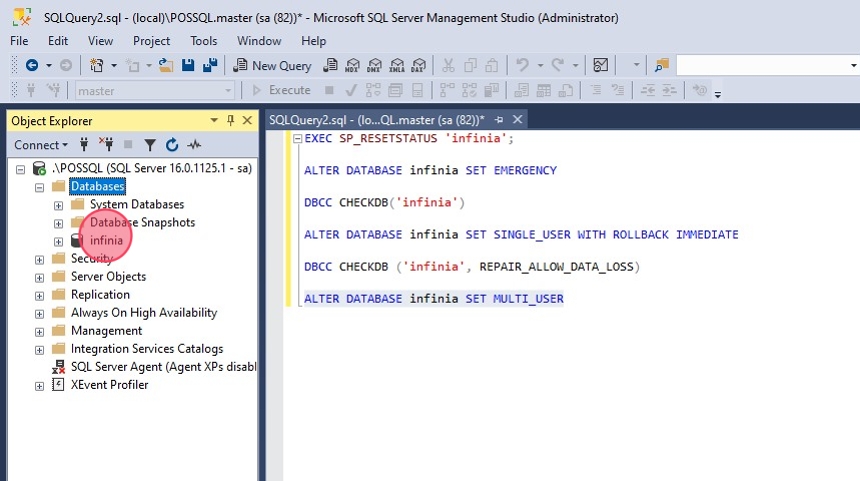
Task: Click the Save All icon
Action: [210, 65]
